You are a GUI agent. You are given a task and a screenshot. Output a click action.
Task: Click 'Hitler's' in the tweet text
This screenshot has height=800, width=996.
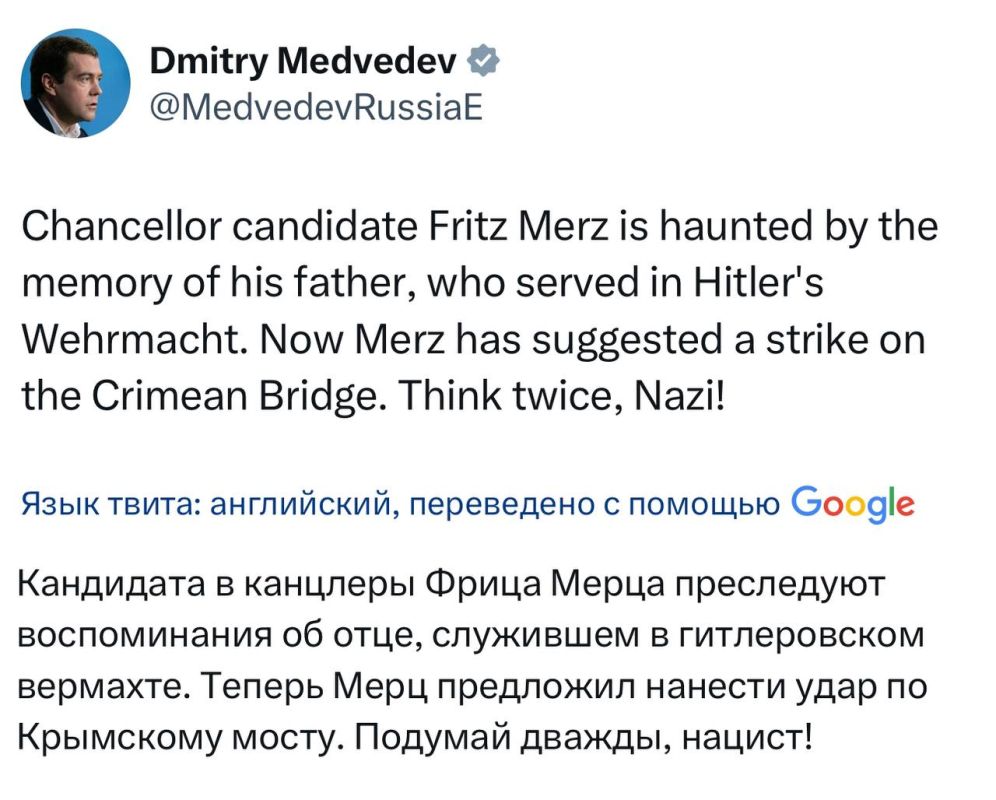point(758,282)
